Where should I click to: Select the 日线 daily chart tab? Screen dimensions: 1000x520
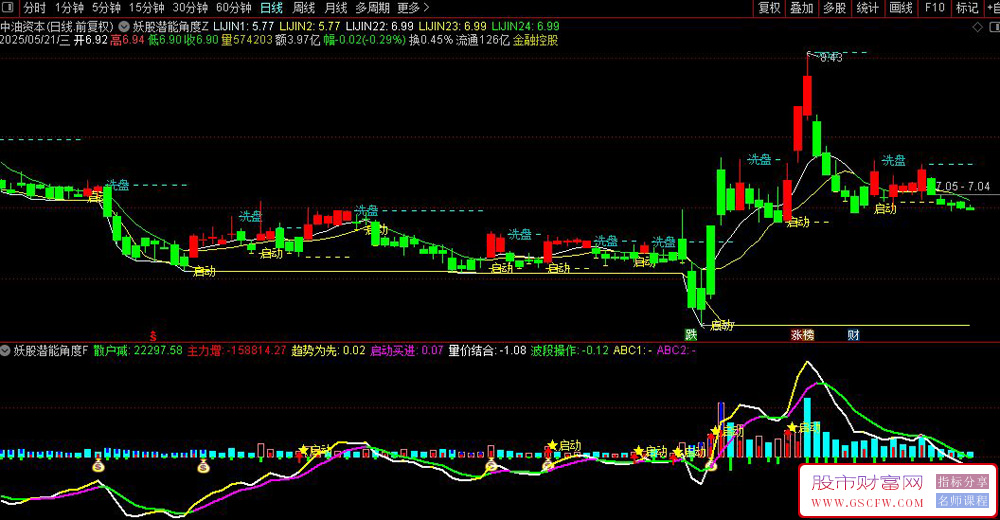coord(272,8)
